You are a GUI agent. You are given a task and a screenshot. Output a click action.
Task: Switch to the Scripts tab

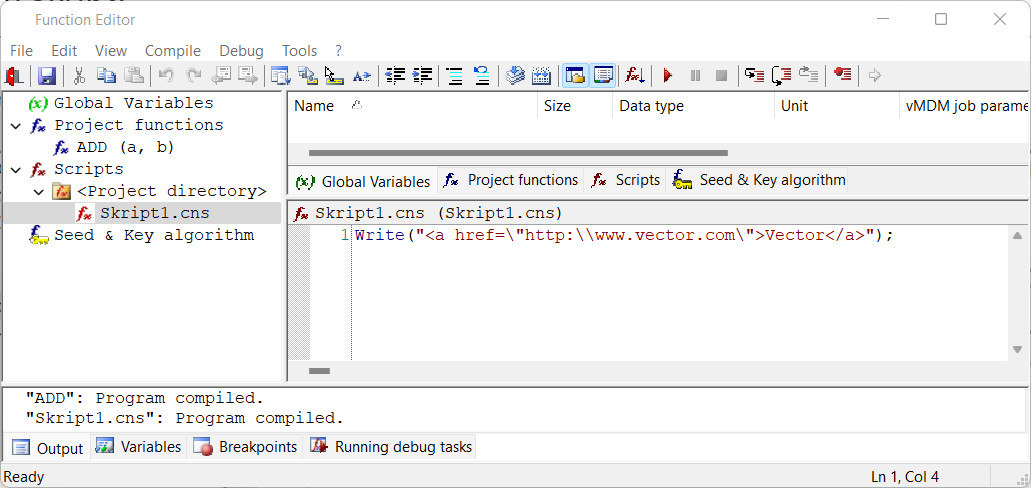(x=626, y=180)
